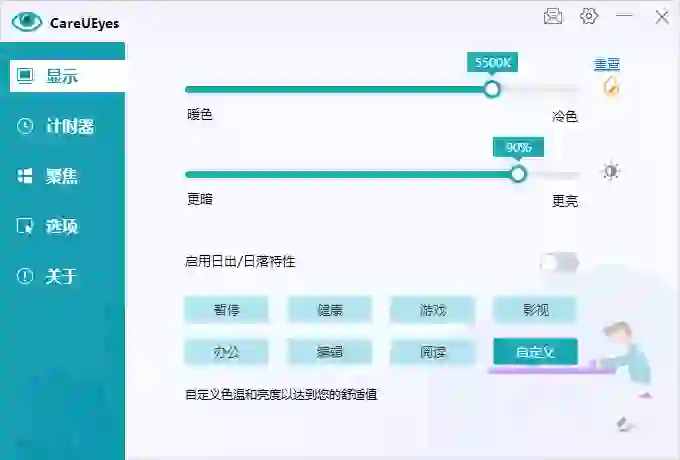This screenshot has height=460, width=680.
Task: Select the 影视 movie preset
Action: (536, 310)
